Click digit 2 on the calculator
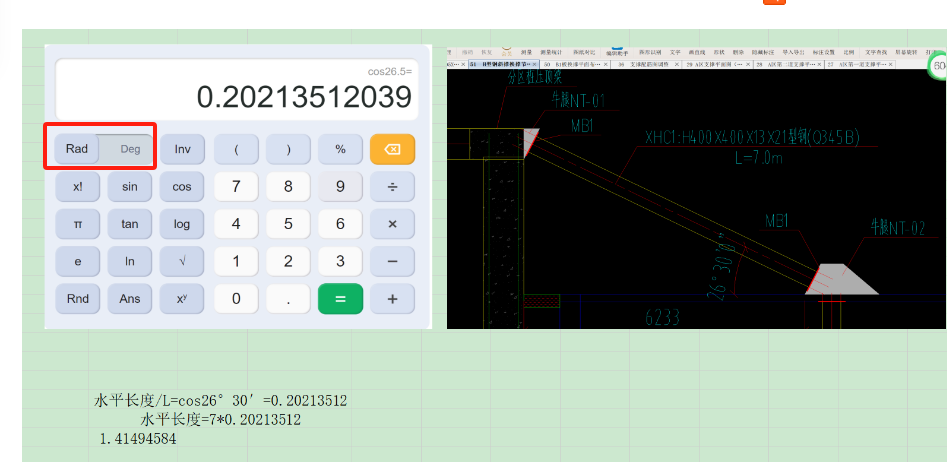This screenshot has width=947, height=471. click(288, 261)
